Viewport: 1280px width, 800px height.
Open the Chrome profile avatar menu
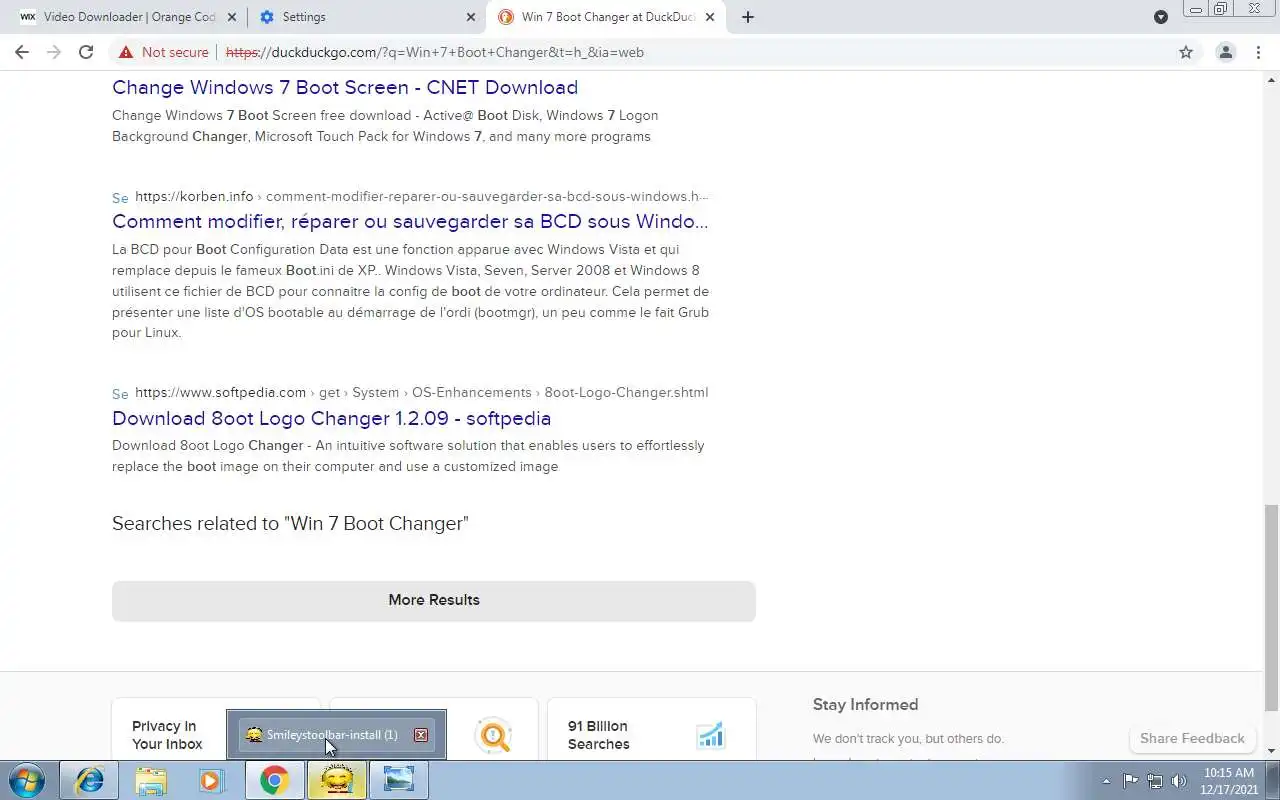point(1225,52)
